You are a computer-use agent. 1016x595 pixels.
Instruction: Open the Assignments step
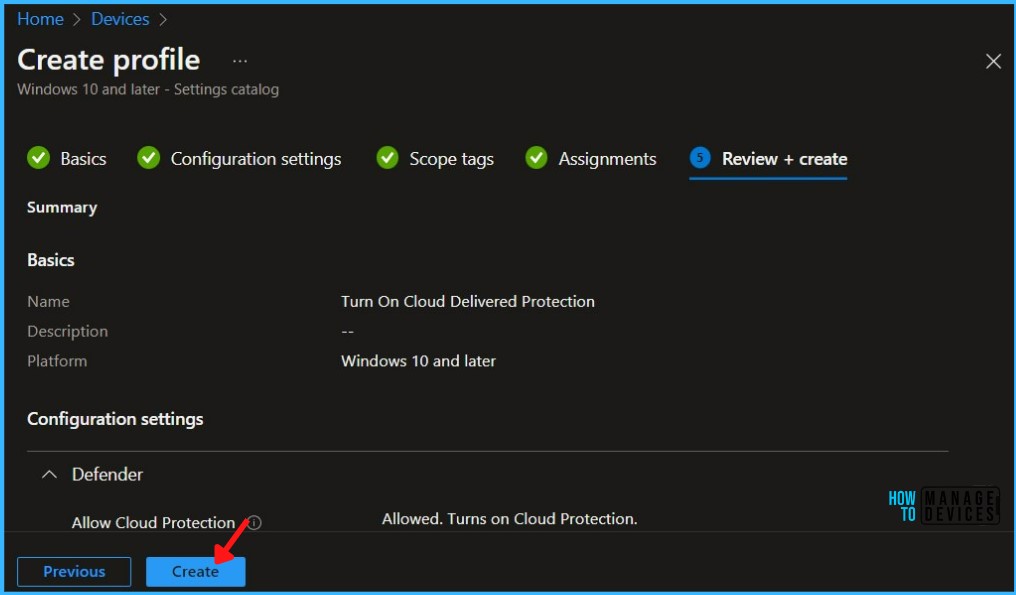tap(607, 159)
